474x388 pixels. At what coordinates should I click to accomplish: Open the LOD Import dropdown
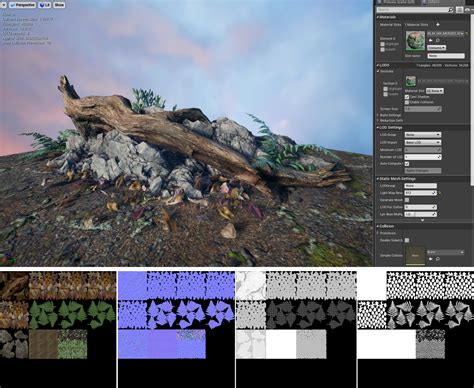(x=423, y=142)
